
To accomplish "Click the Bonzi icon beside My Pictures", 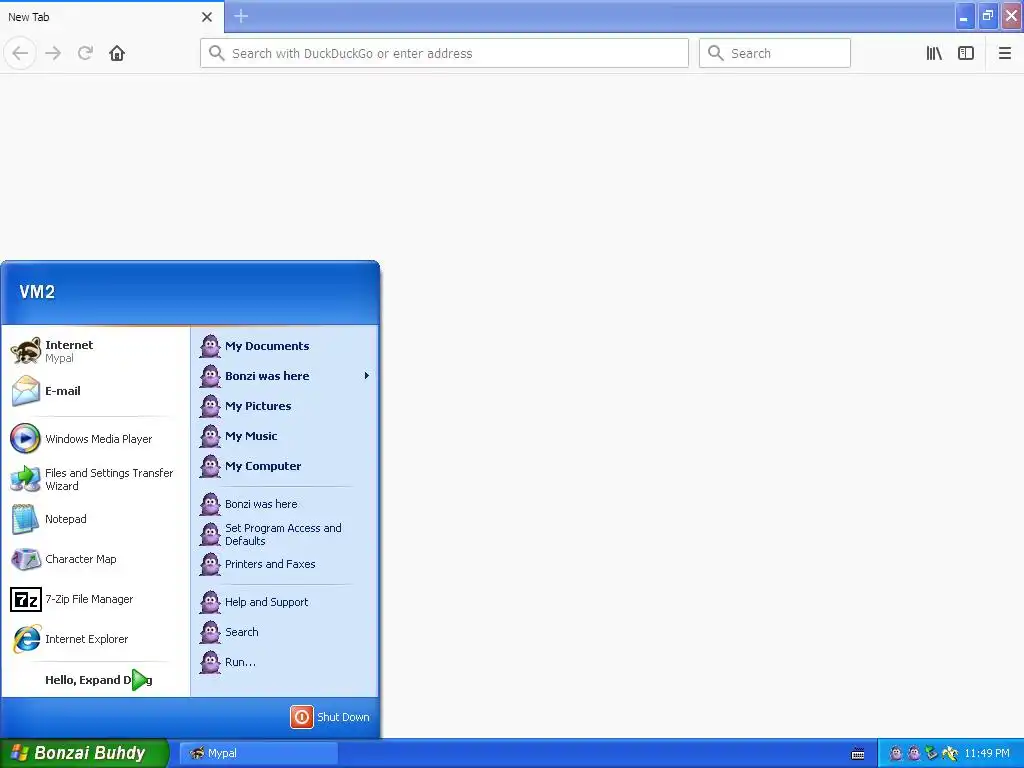I will coord(210,406).
